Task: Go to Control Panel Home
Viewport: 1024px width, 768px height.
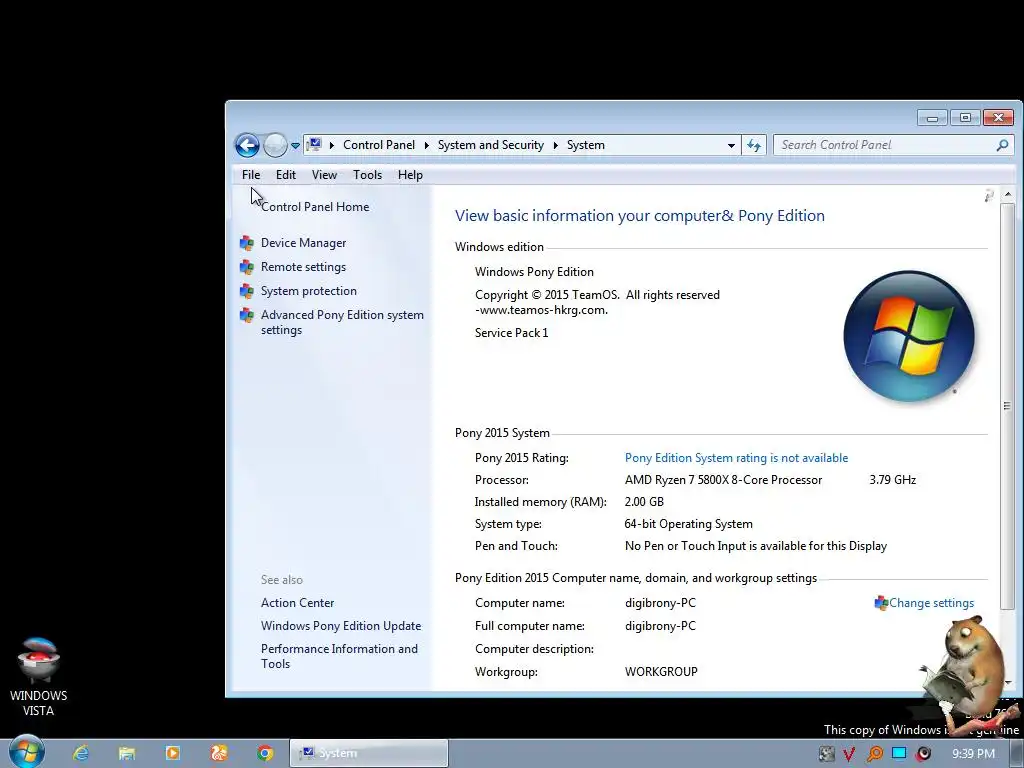Action: click(315, 207)
